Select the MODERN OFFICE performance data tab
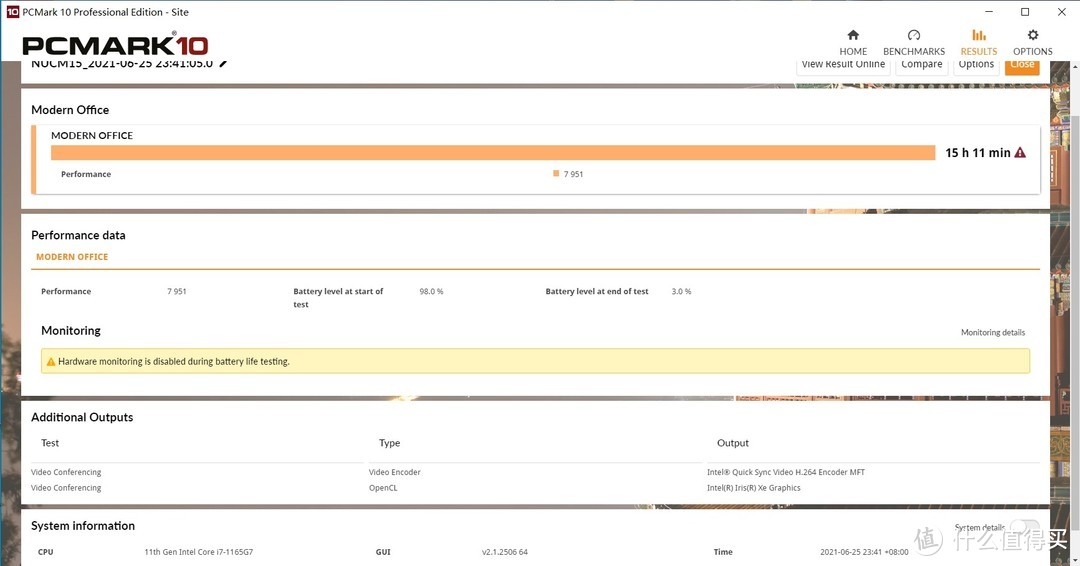This screenshot has height=566, width=1080. coord(72,257)
